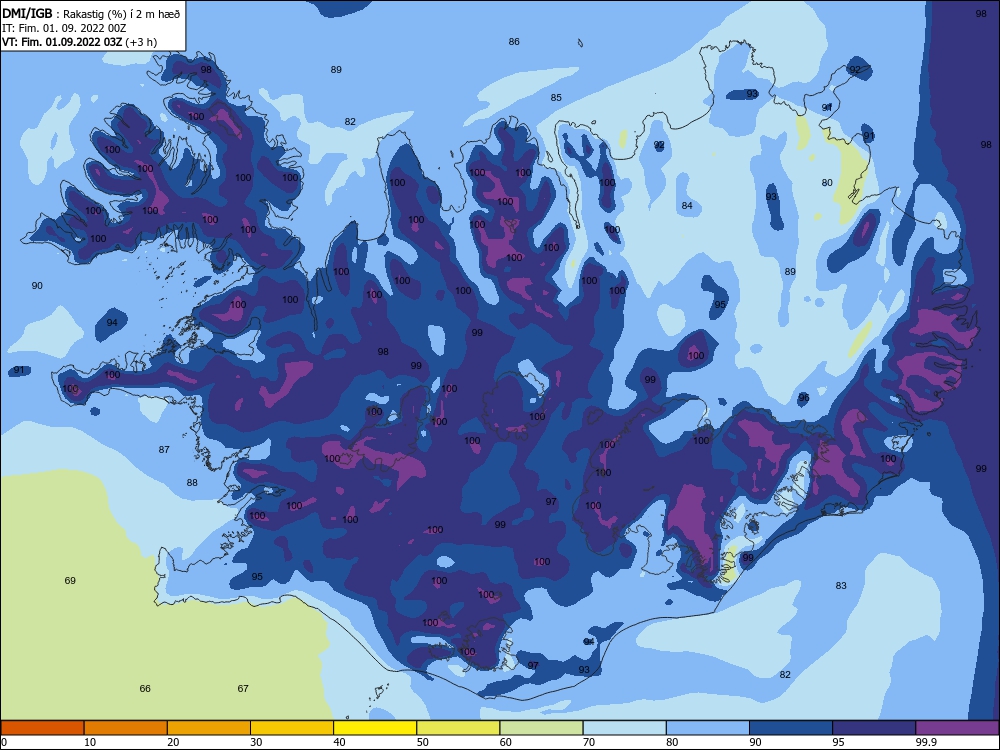The width and height of the screenshot is (1000, 750).
Task: Click the humidity value '85' on the map
Action: [x=556, y=98]
